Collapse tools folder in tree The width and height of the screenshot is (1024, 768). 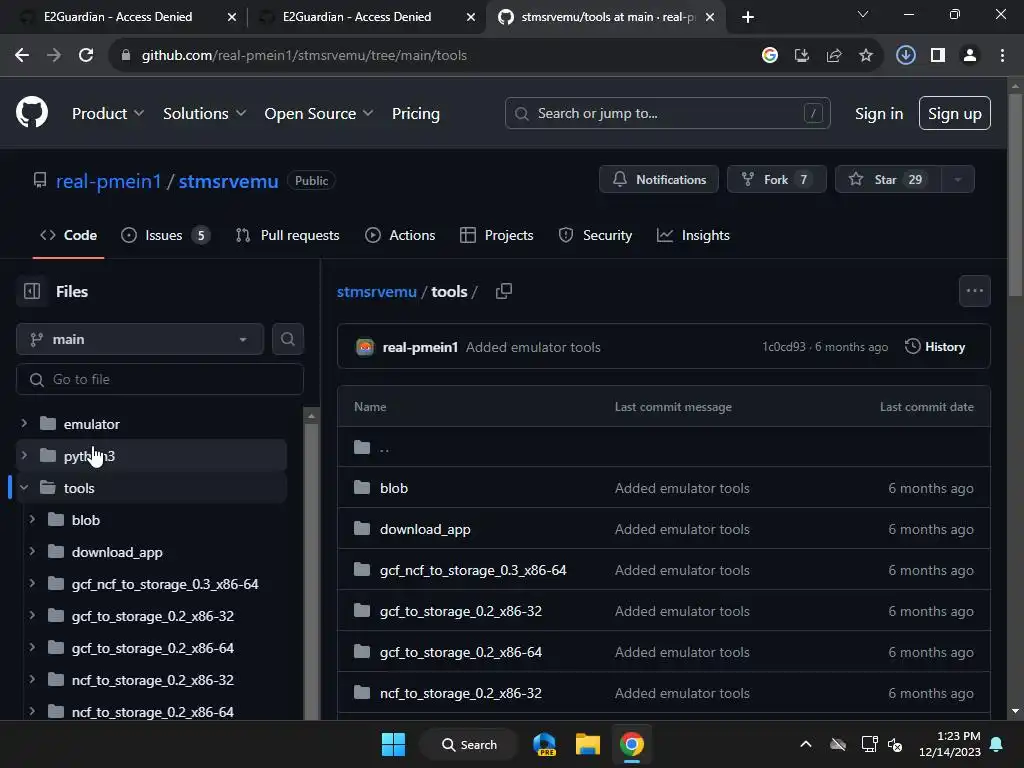[24, 487]
